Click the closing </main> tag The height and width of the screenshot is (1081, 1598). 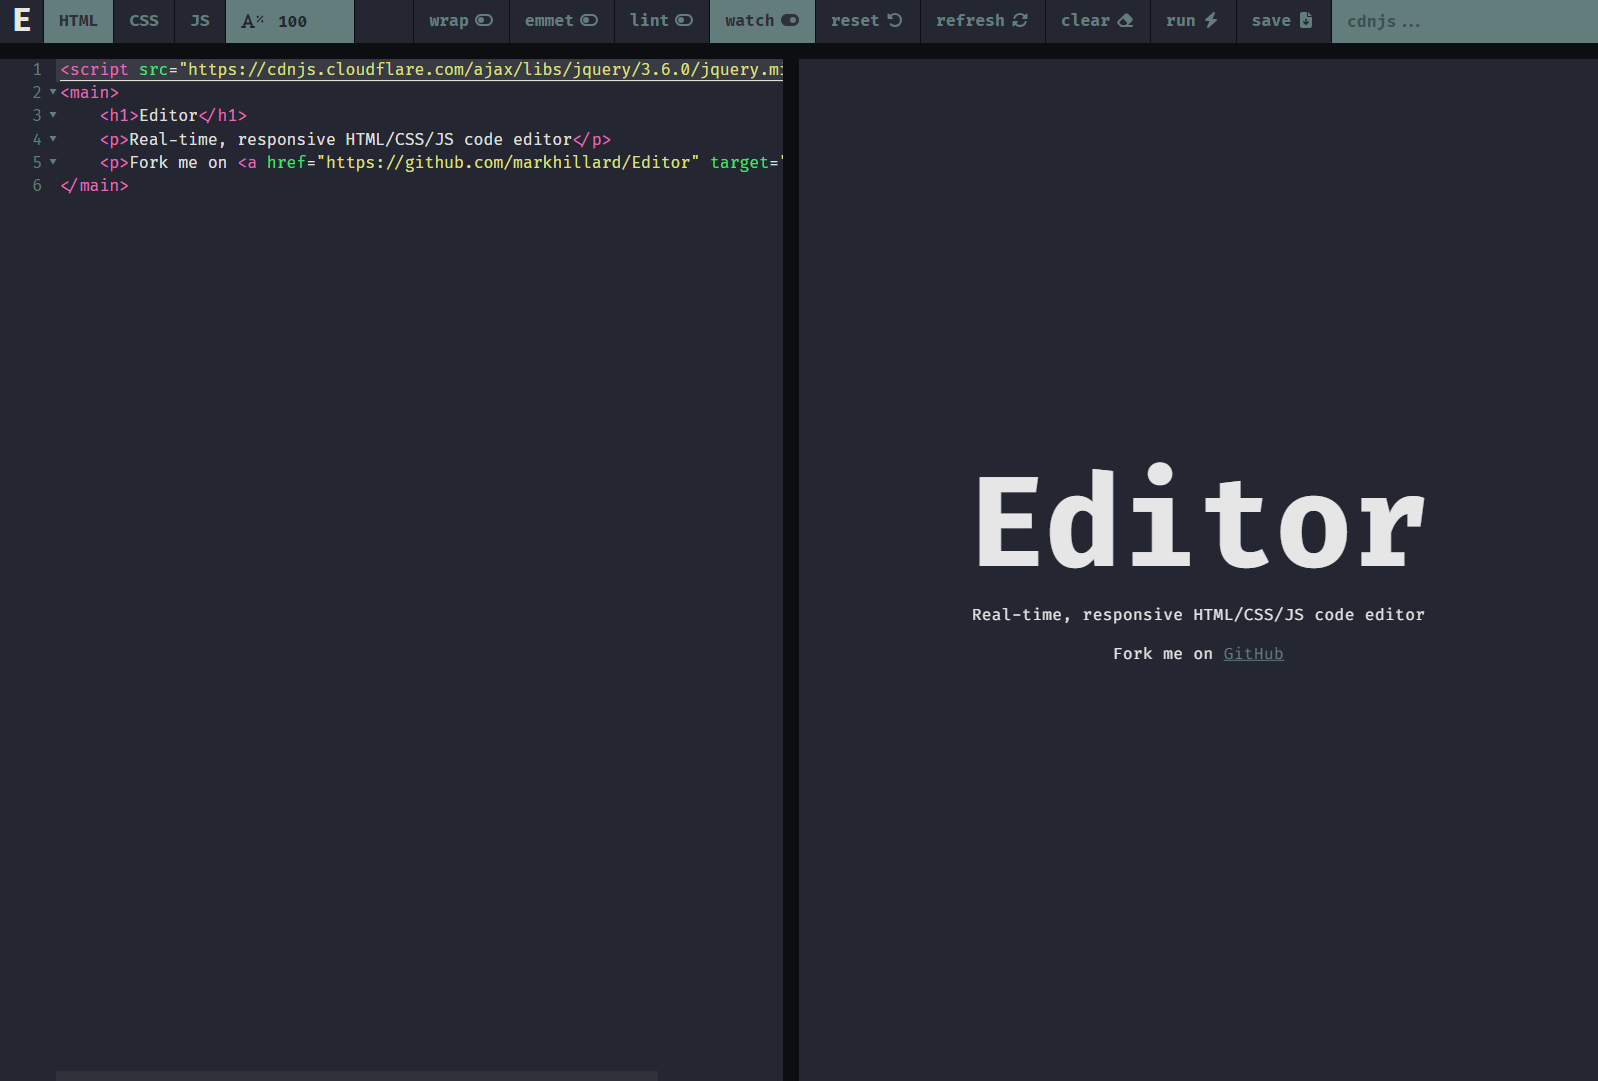point(94,185)
